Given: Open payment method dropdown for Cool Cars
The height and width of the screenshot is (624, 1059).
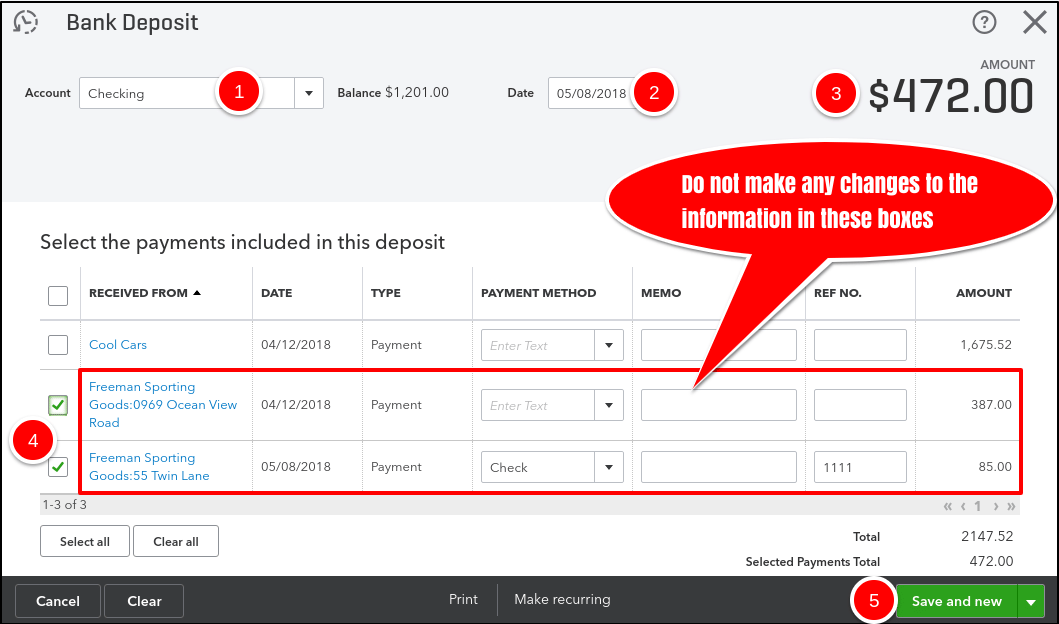Looking at the screenshot, I should click(608, 346).
